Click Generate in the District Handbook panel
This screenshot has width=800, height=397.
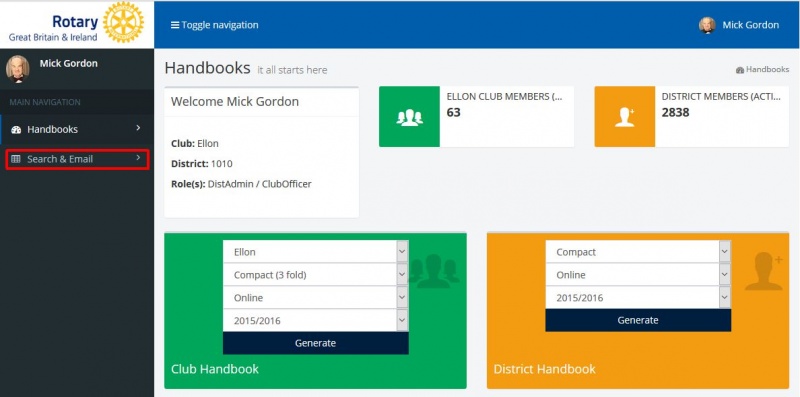click(x=638, y=320)
